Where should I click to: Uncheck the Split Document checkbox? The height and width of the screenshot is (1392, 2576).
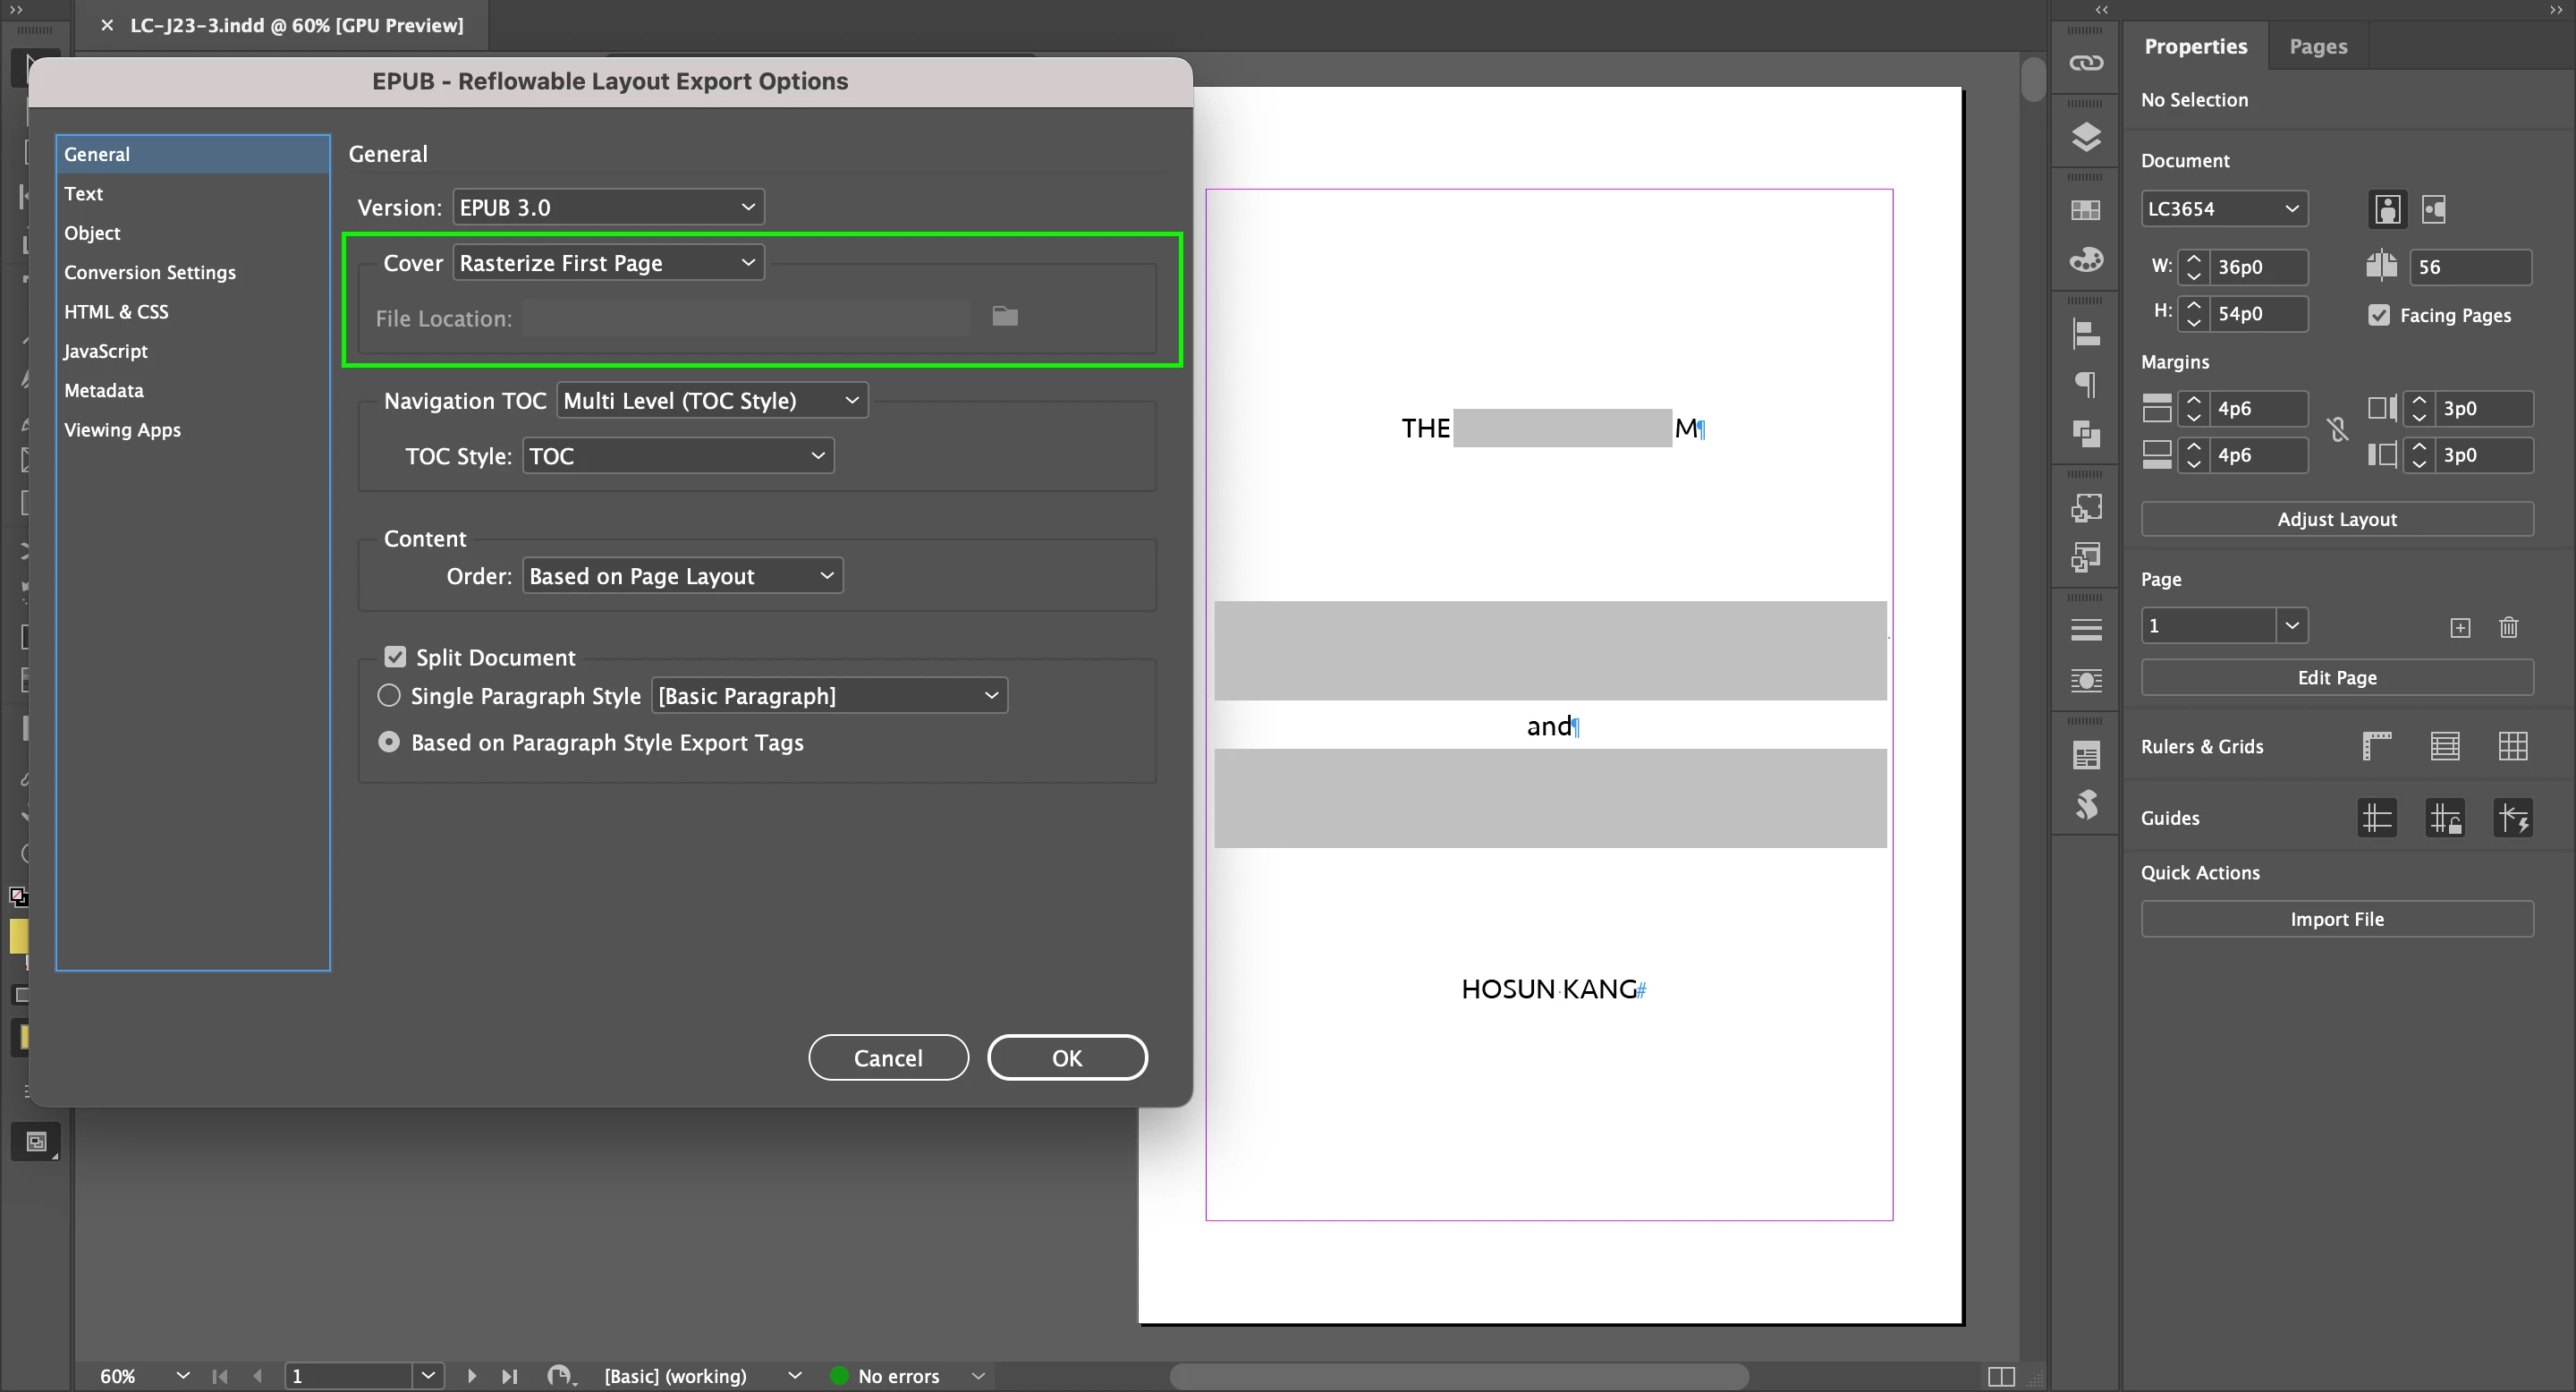(395, 657)
